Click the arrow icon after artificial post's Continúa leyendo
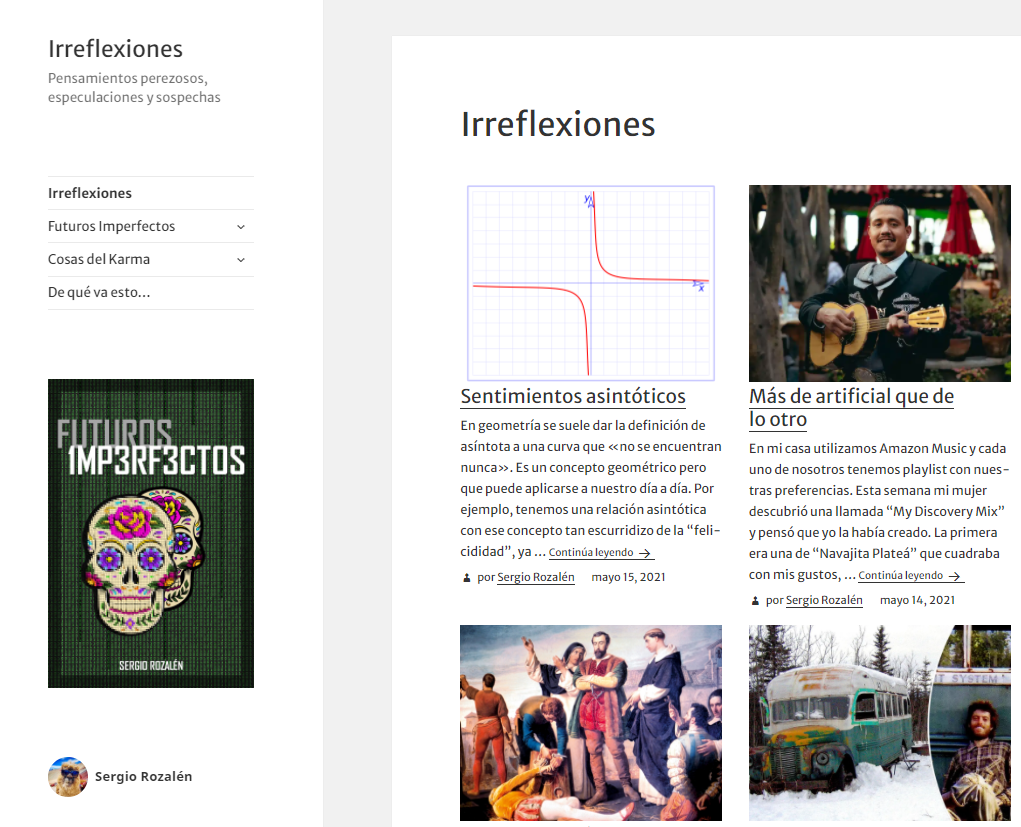 pos(955,576)
